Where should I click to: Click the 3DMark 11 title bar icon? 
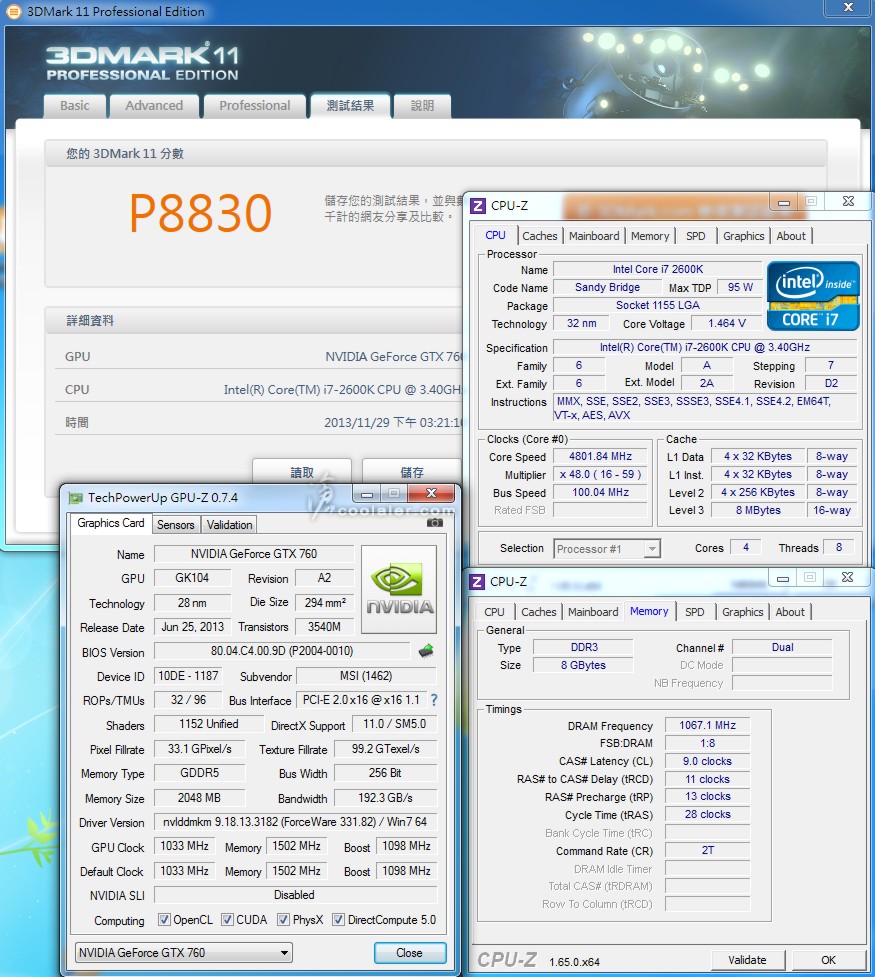click(x=13, y=11)
